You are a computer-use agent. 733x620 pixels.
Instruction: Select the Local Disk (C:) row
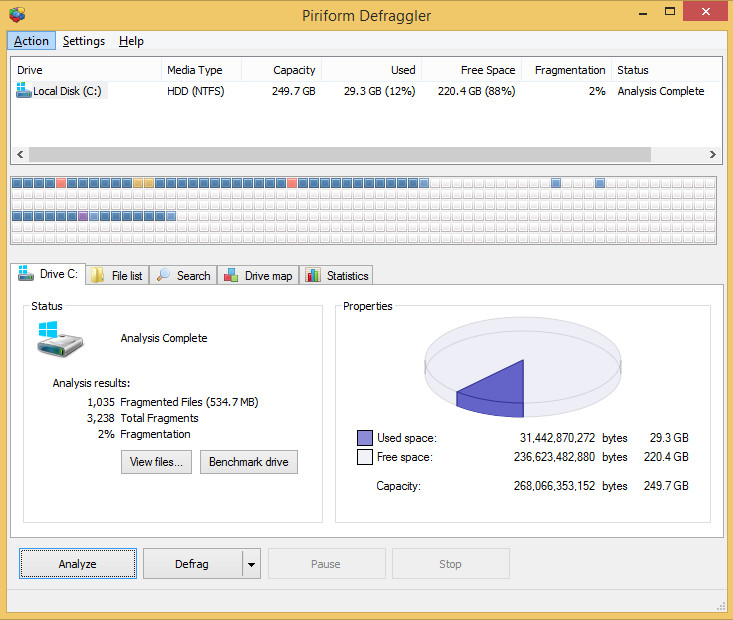[366, 91]
